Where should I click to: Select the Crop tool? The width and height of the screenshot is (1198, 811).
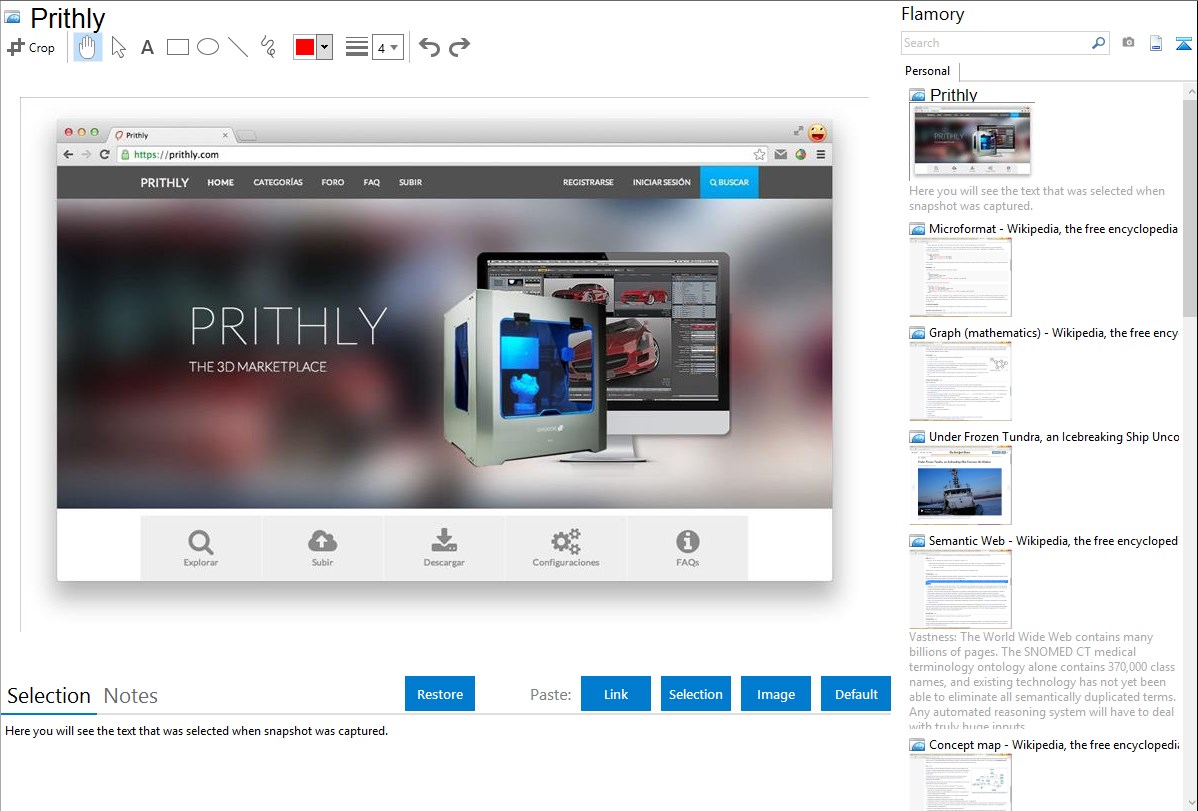coord(31,47)
